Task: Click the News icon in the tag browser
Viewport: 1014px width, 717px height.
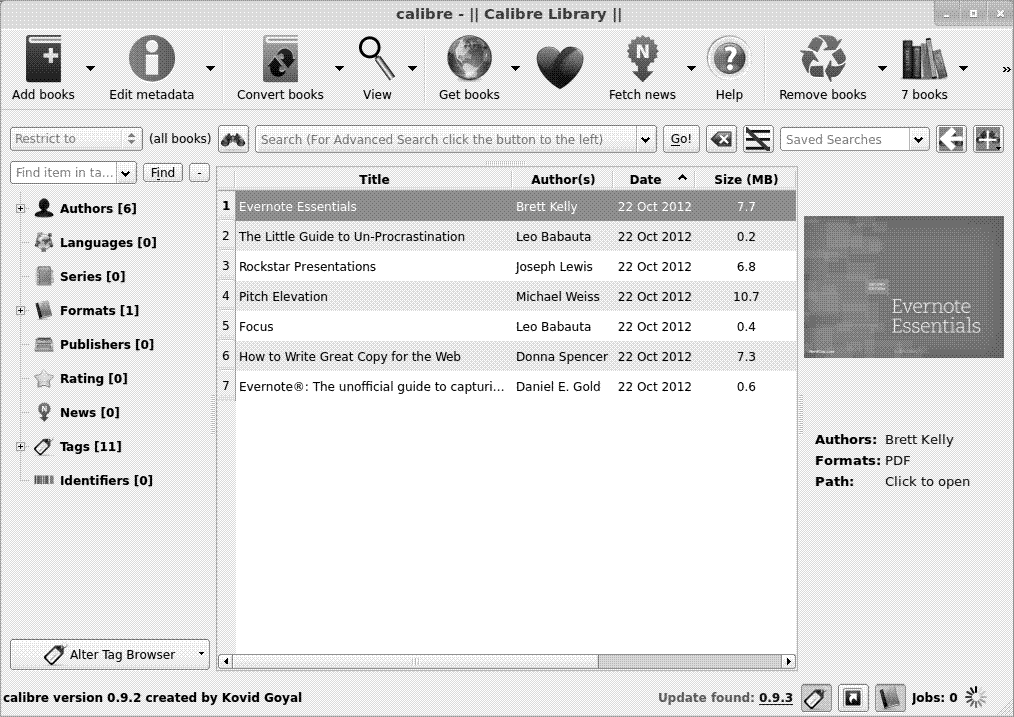Action: (x=44, y=412)
